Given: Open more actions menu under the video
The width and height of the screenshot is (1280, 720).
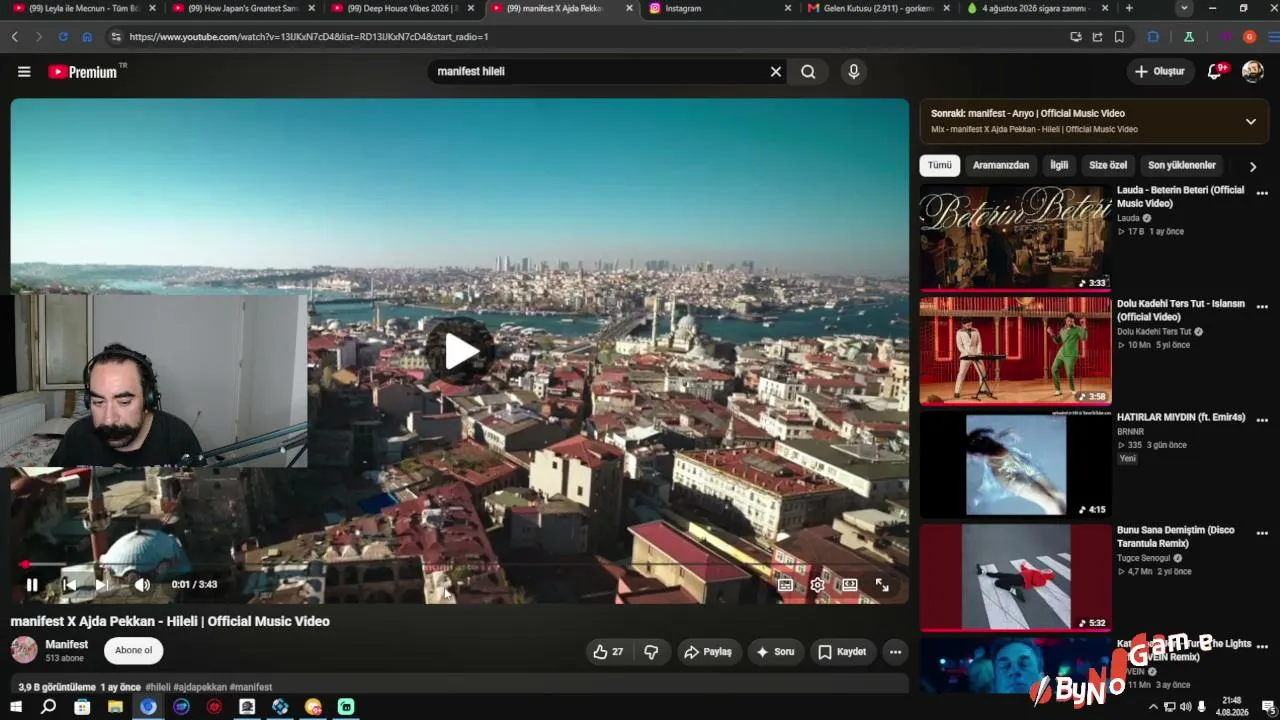Looking at the screenshot, I should coord(895,652).
